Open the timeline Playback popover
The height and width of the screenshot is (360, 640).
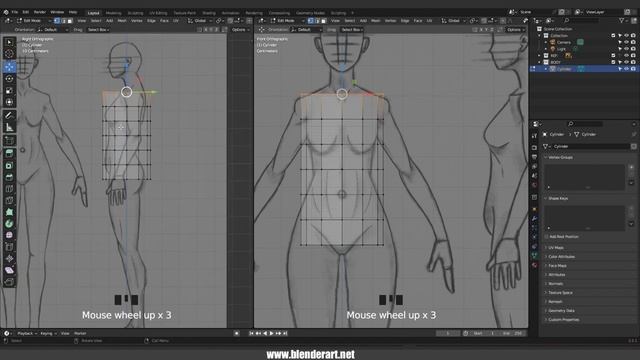(27, 333)
